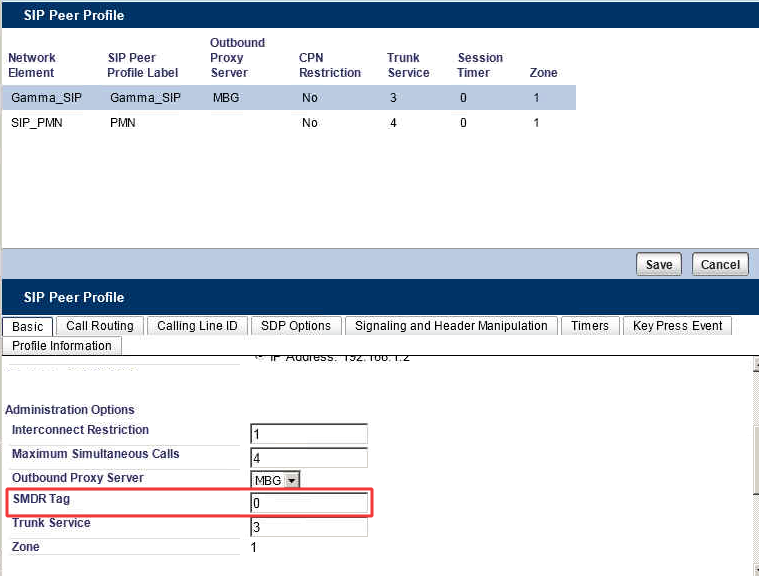Select the Calling Line ID tab

197,326
